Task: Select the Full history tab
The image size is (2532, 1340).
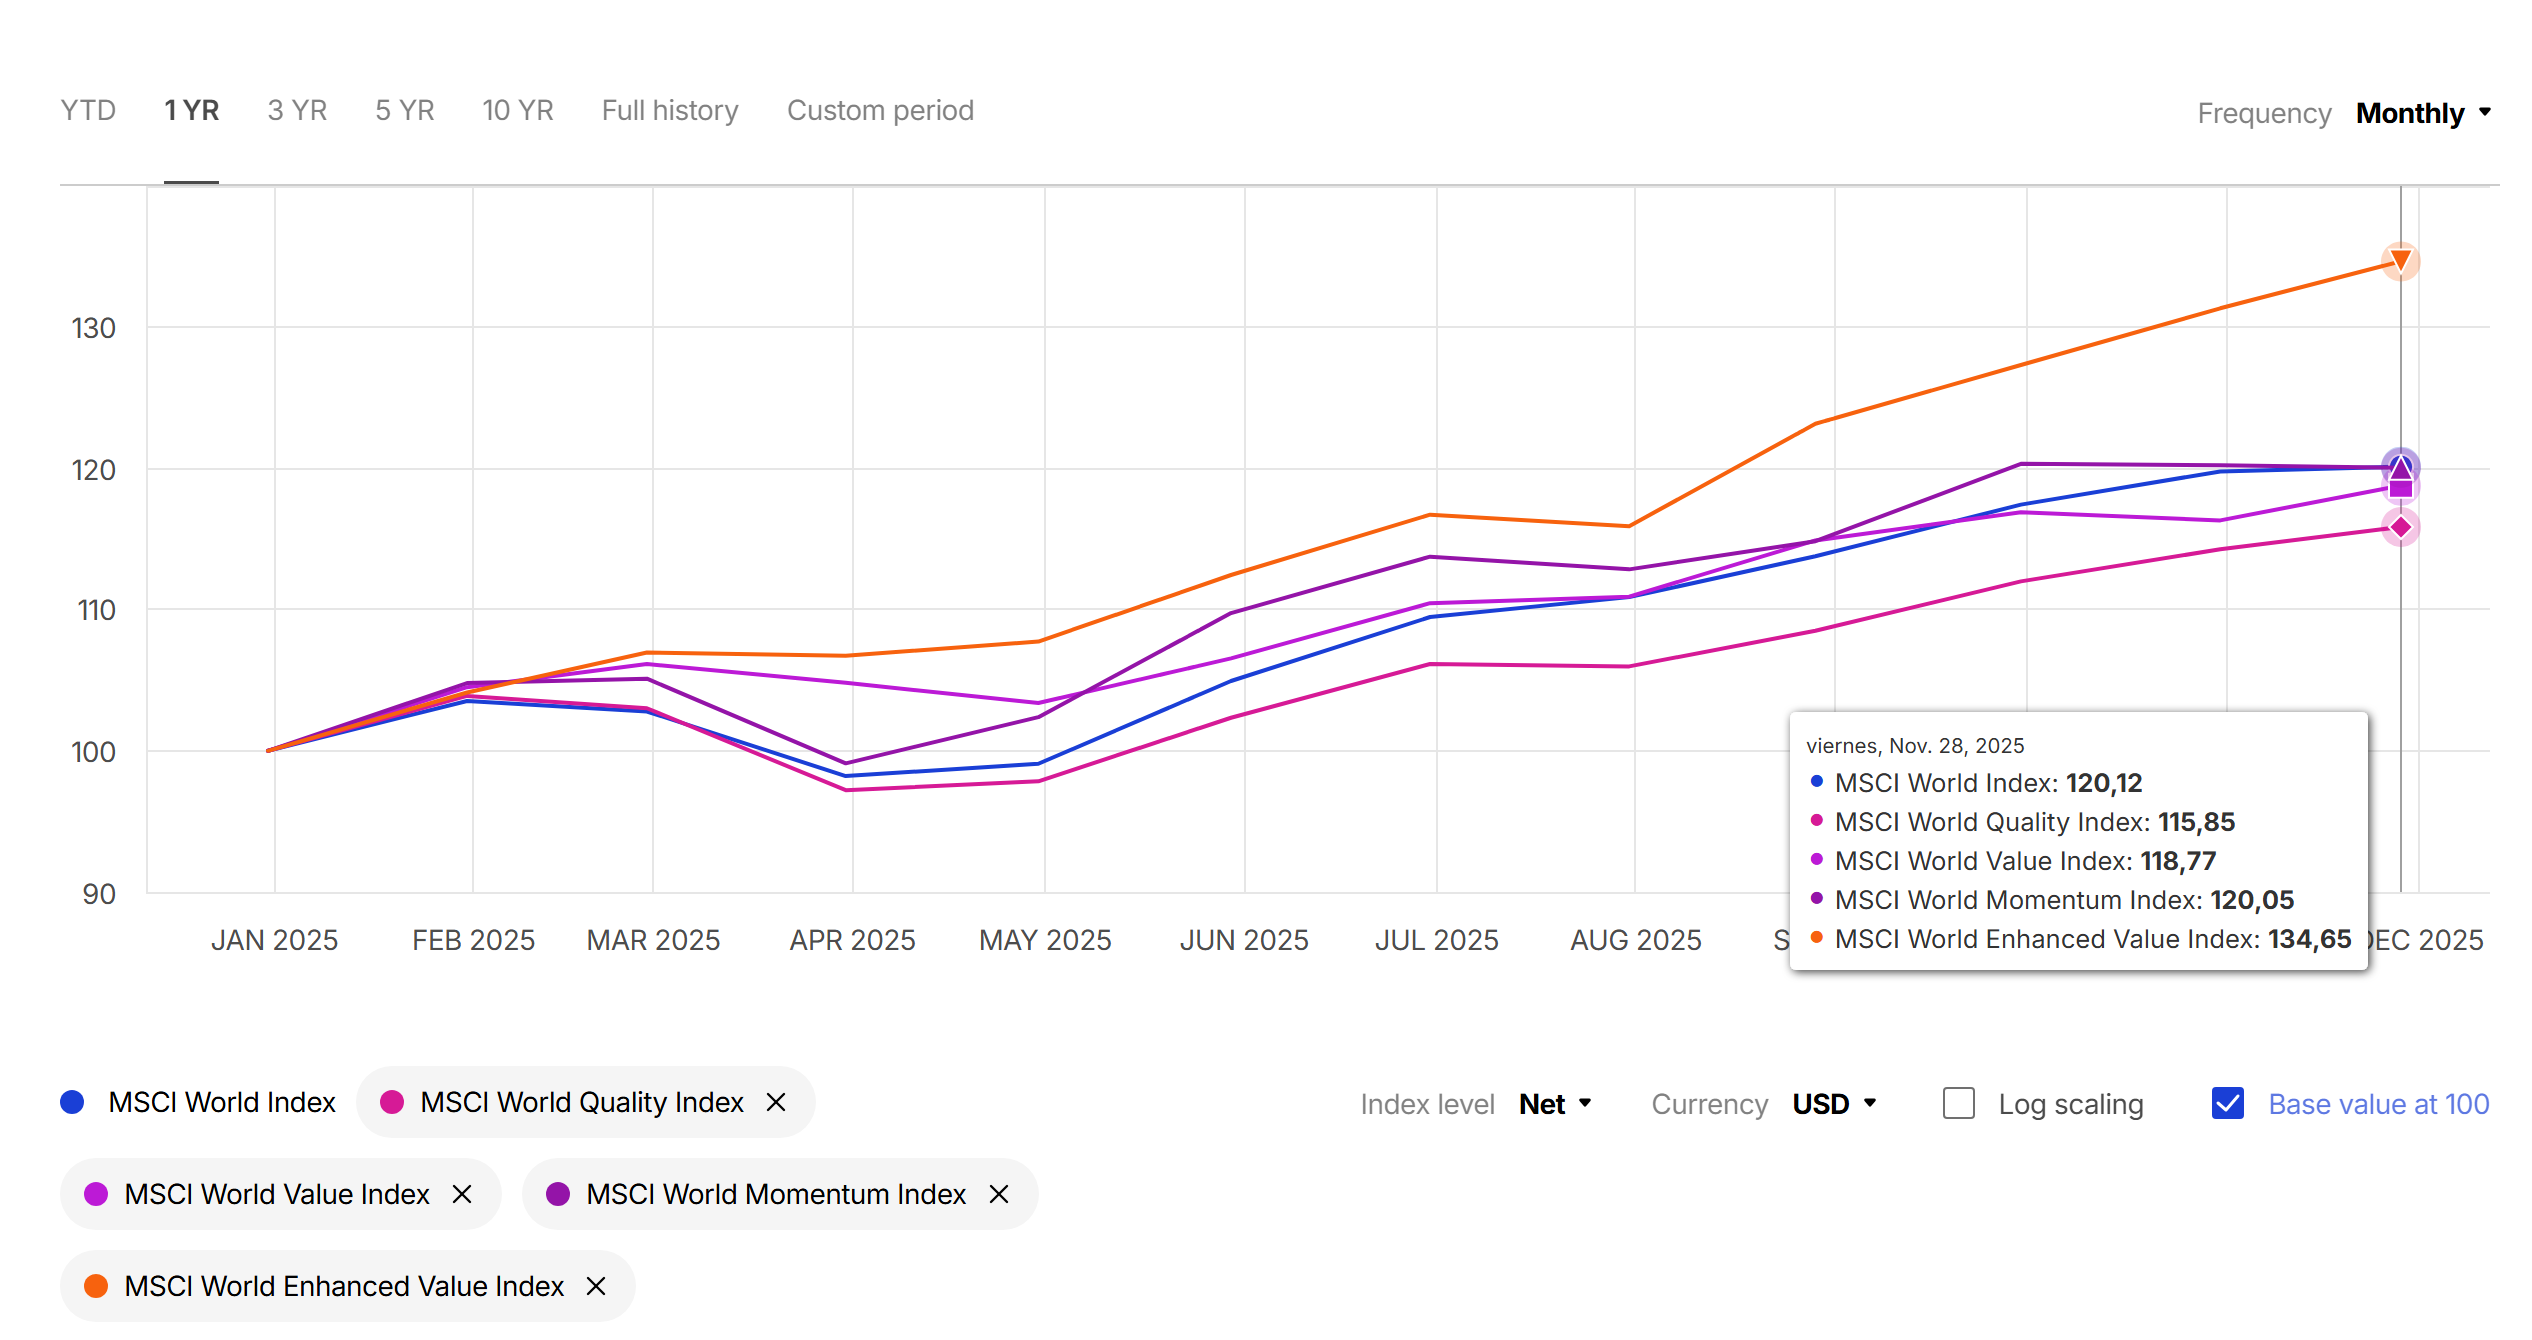Action: [x=670, y=110]
